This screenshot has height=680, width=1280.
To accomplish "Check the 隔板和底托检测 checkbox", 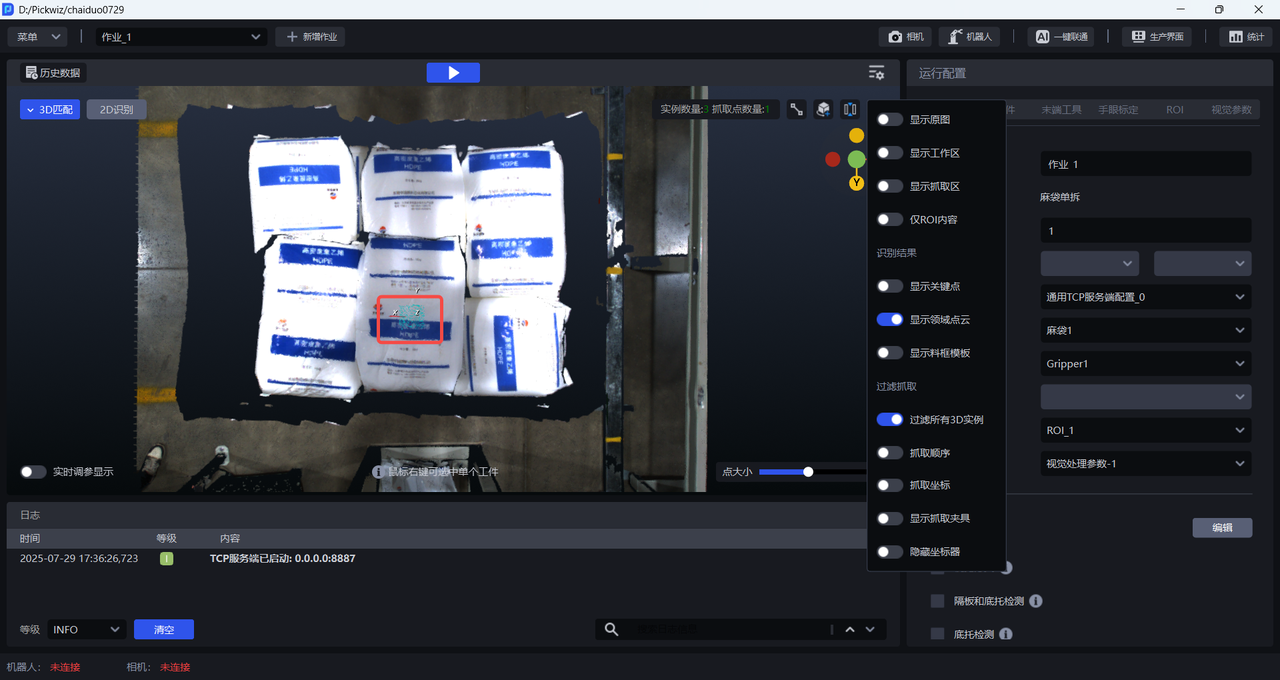I will (x=937, y=601).
